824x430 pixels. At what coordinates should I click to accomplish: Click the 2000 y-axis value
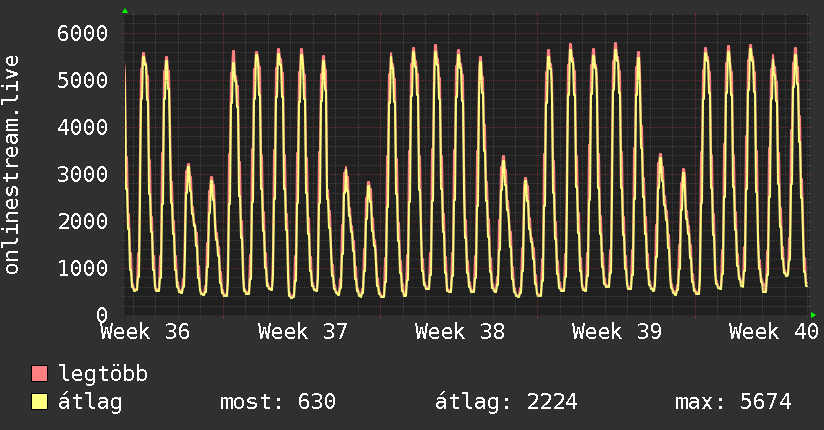pyautogui.click(x=83, y=221)
